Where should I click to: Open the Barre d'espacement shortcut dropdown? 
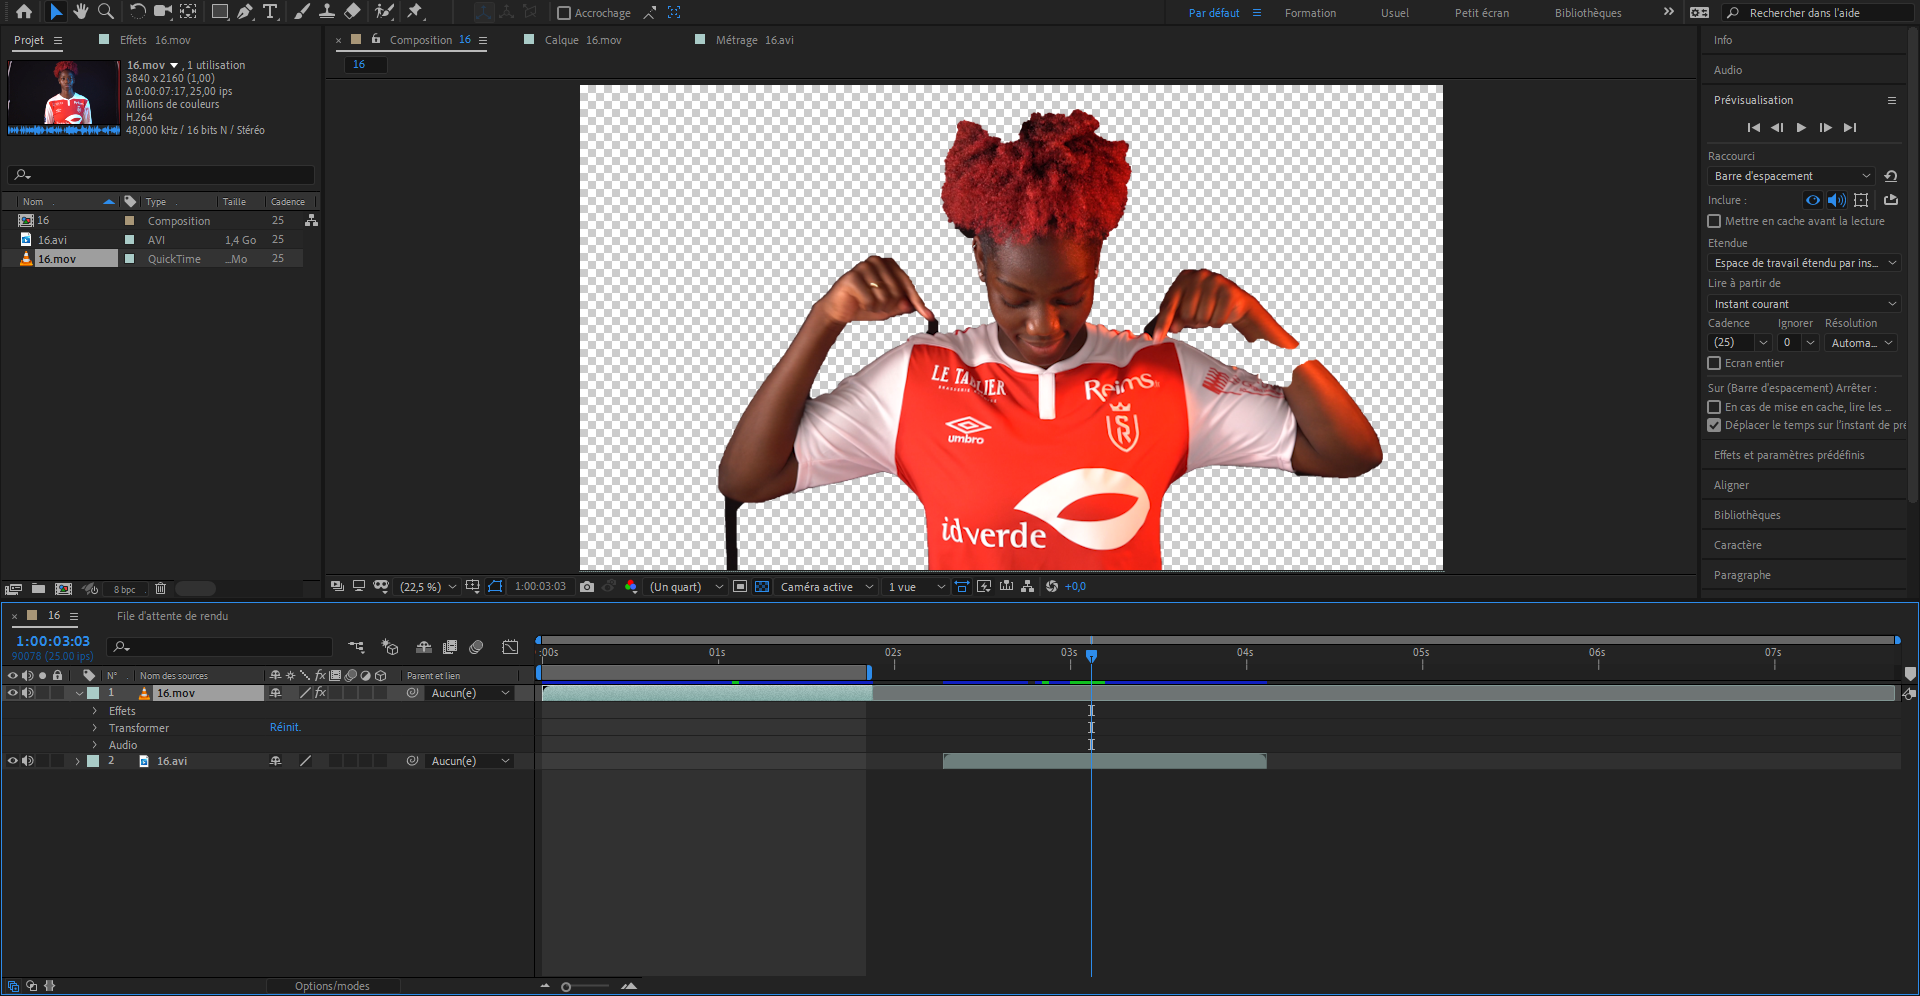point(1791,176)
